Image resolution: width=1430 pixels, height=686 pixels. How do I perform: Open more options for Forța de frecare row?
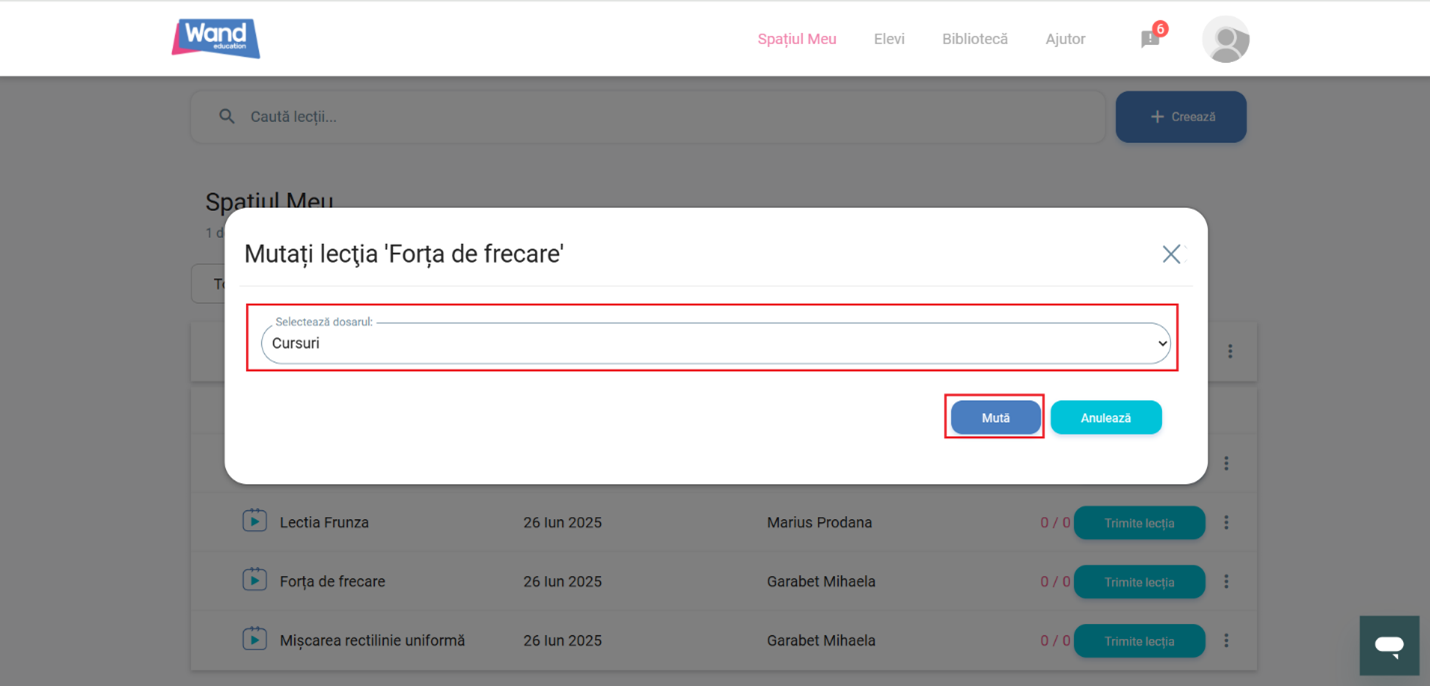[x=1226, y=582]
